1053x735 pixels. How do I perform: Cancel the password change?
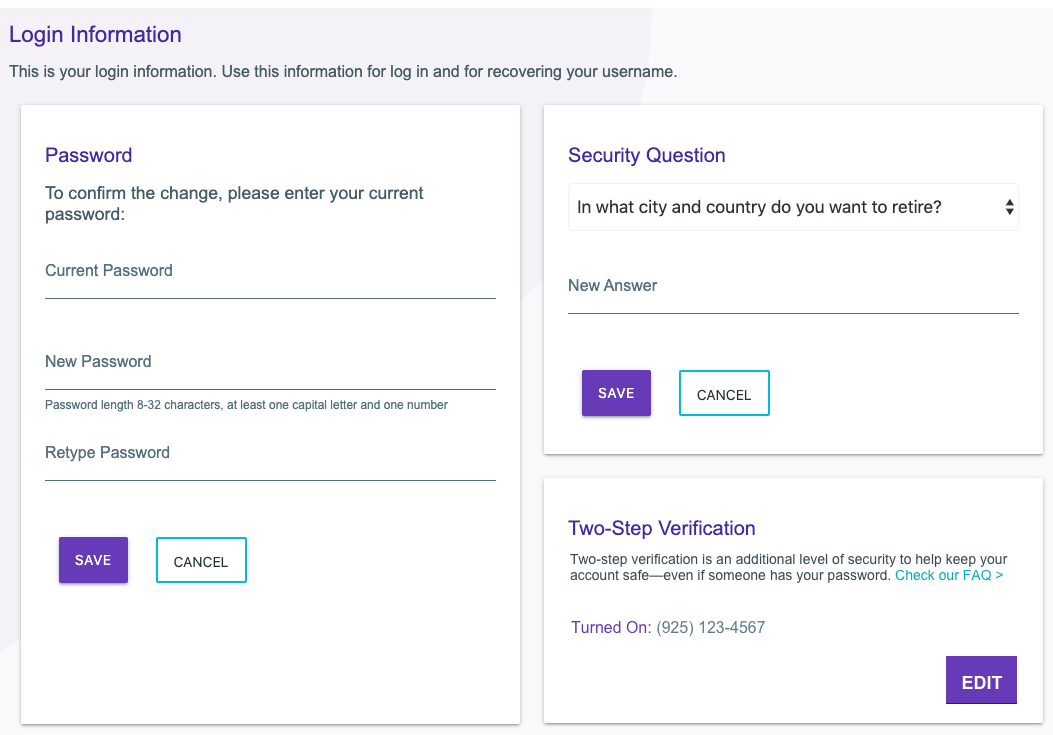[x=201, y=560]
